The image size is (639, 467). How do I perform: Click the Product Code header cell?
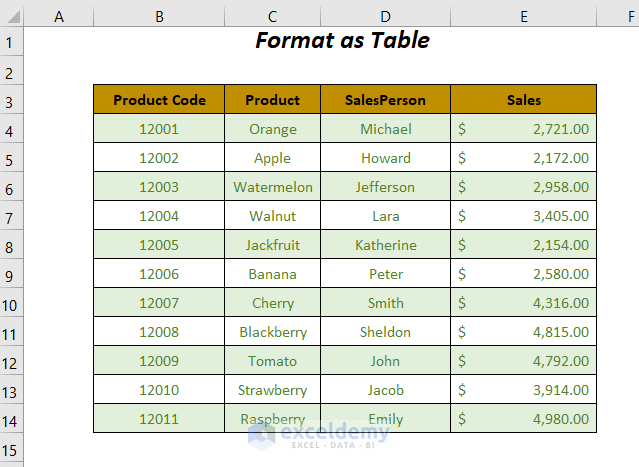(x=159, y=100)
